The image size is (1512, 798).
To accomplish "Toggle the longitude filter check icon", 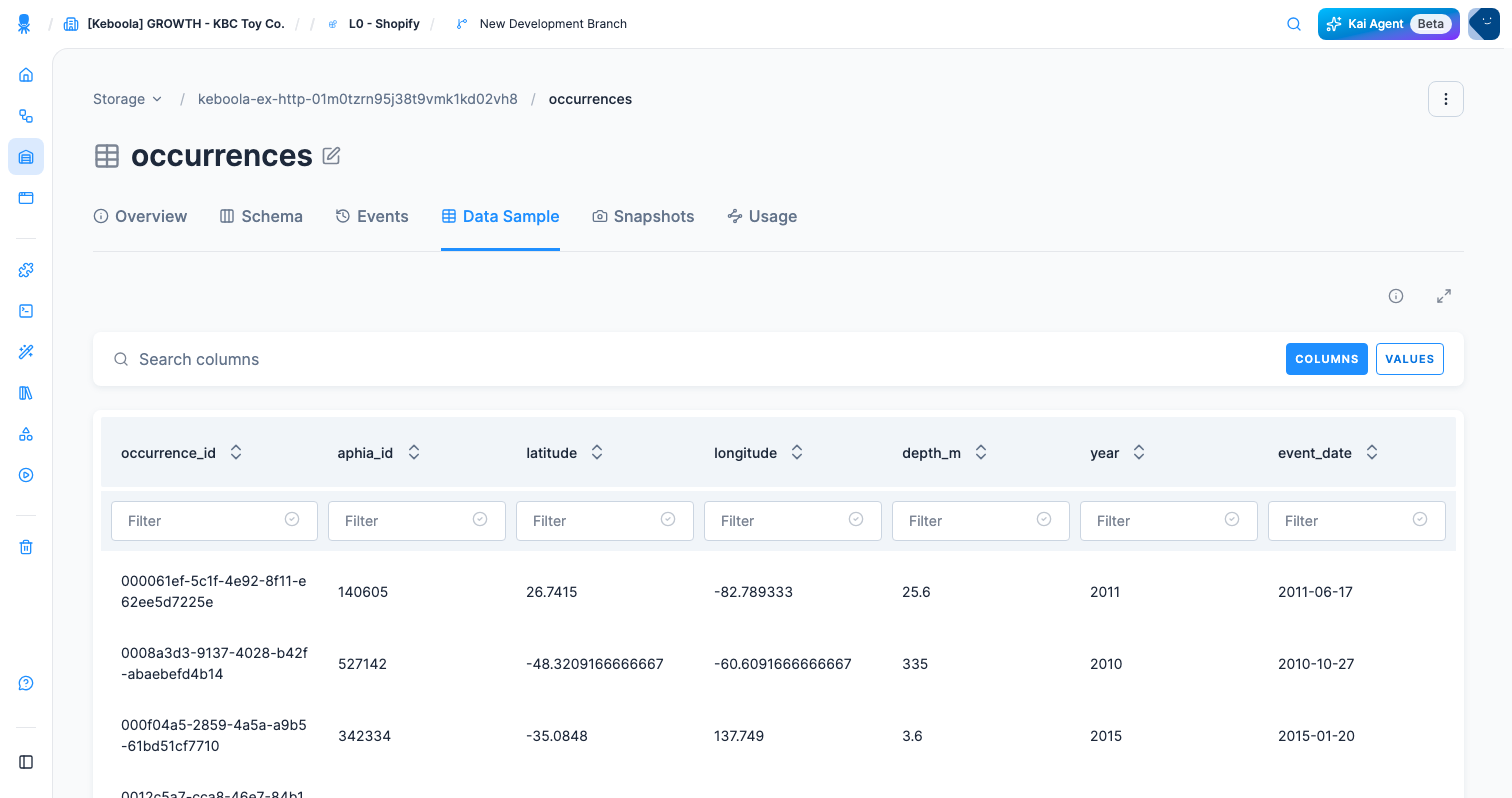I will pyautogui.click(x=856, y=519).
